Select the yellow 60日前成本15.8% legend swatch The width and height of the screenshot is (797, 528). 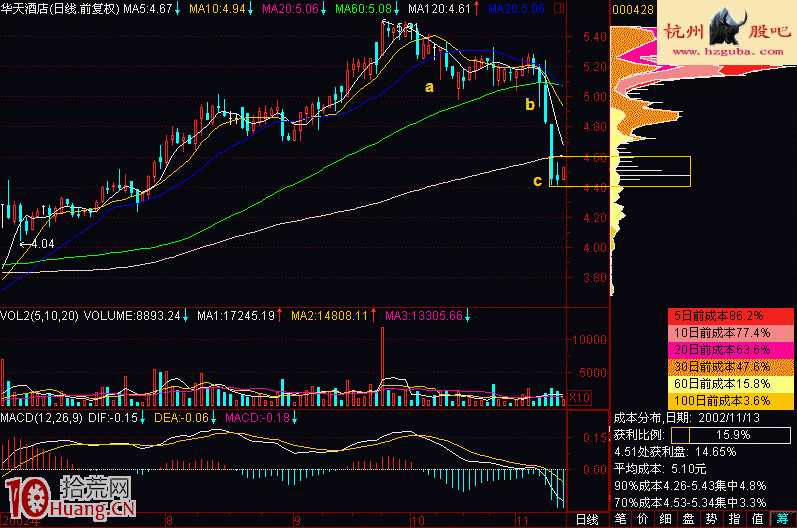[x=731, y=384]
